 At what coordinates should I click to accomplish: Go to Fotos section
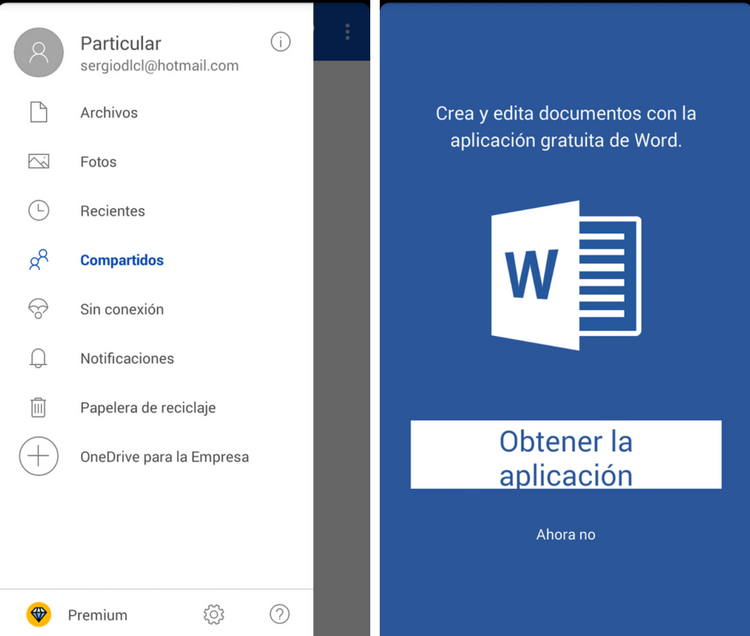[x=157, y=162]
